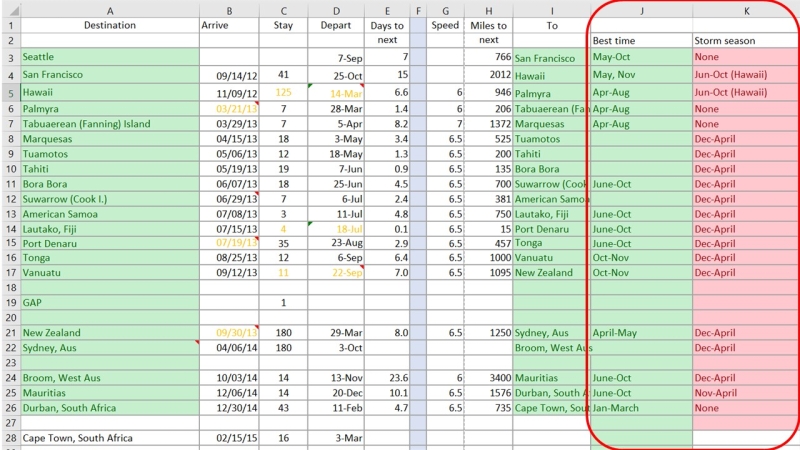Select 'Tabuaerean (Fanning) Island' cell in column A
Viewport: 800px width, 450px height.
(110, 123)
